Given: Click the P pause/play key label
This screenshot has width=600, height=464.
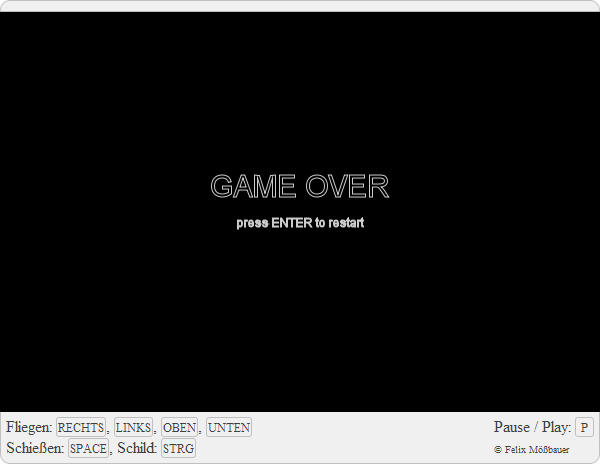Looking at the screenshot, I should (x=584, y=427).
